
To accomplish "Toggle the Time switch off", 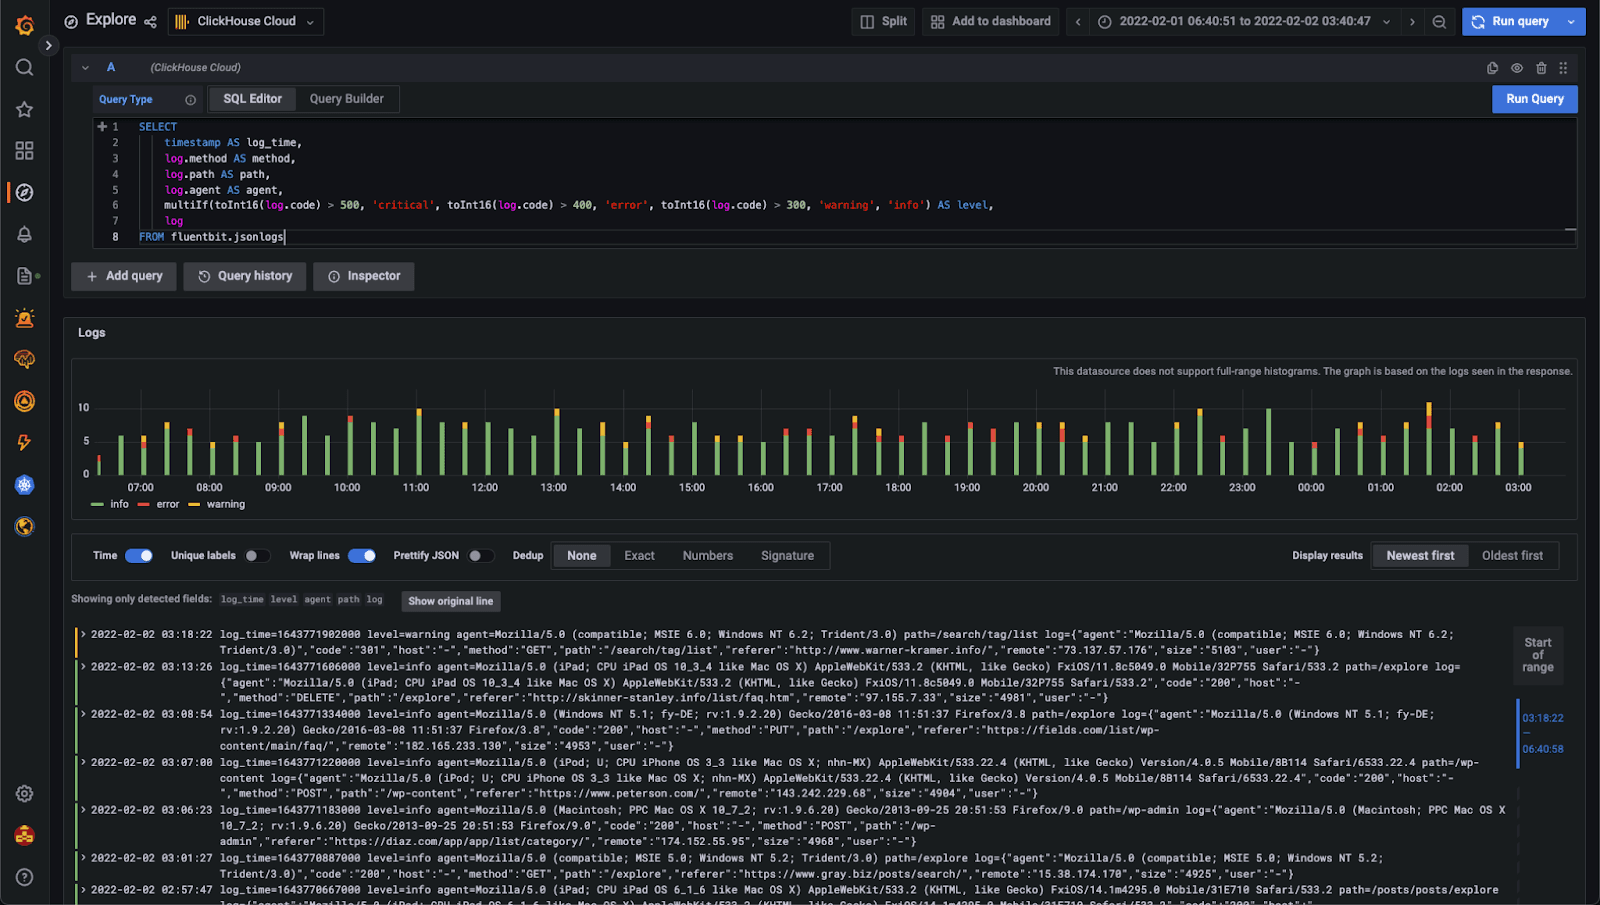I will tap(139, 556).
